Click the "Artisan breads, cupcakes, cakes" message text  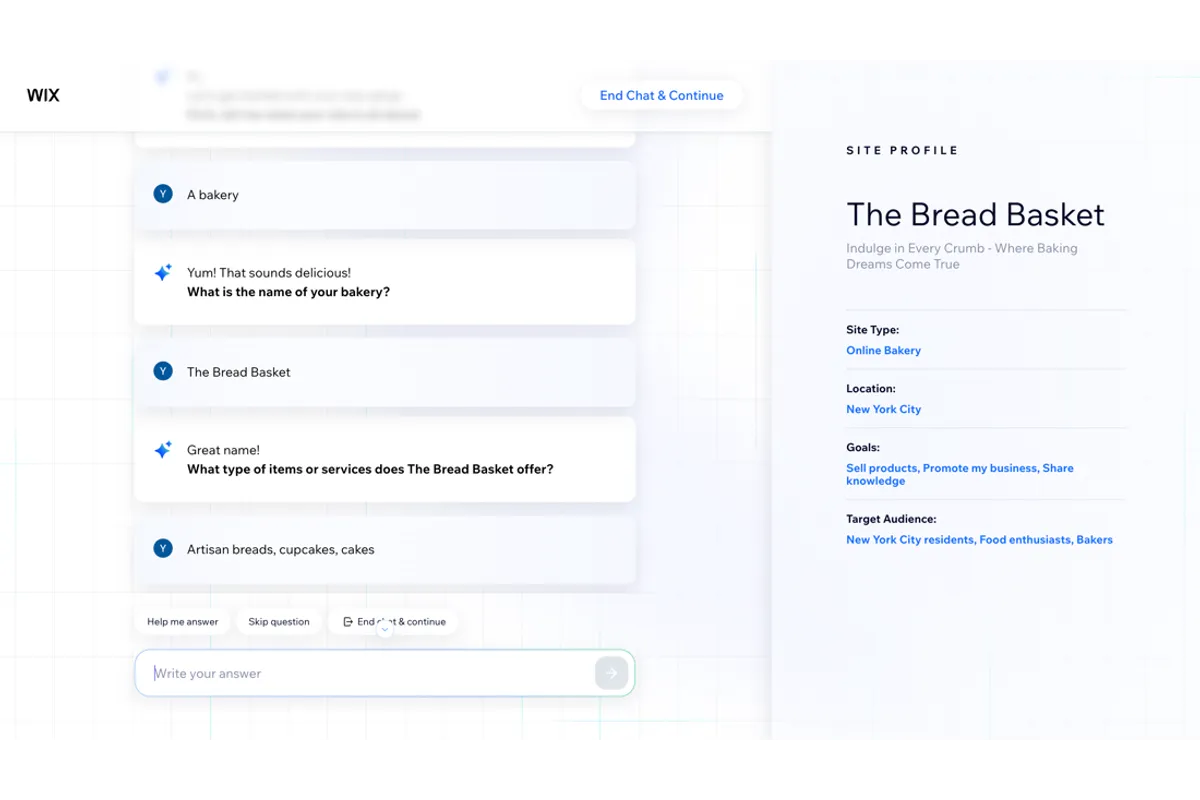click(x=280, y=550)
